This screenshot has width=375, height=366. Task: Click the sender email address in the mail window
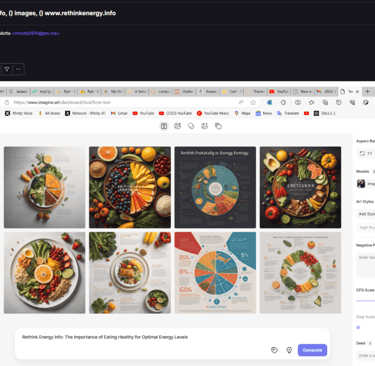(x=36, y=33)
